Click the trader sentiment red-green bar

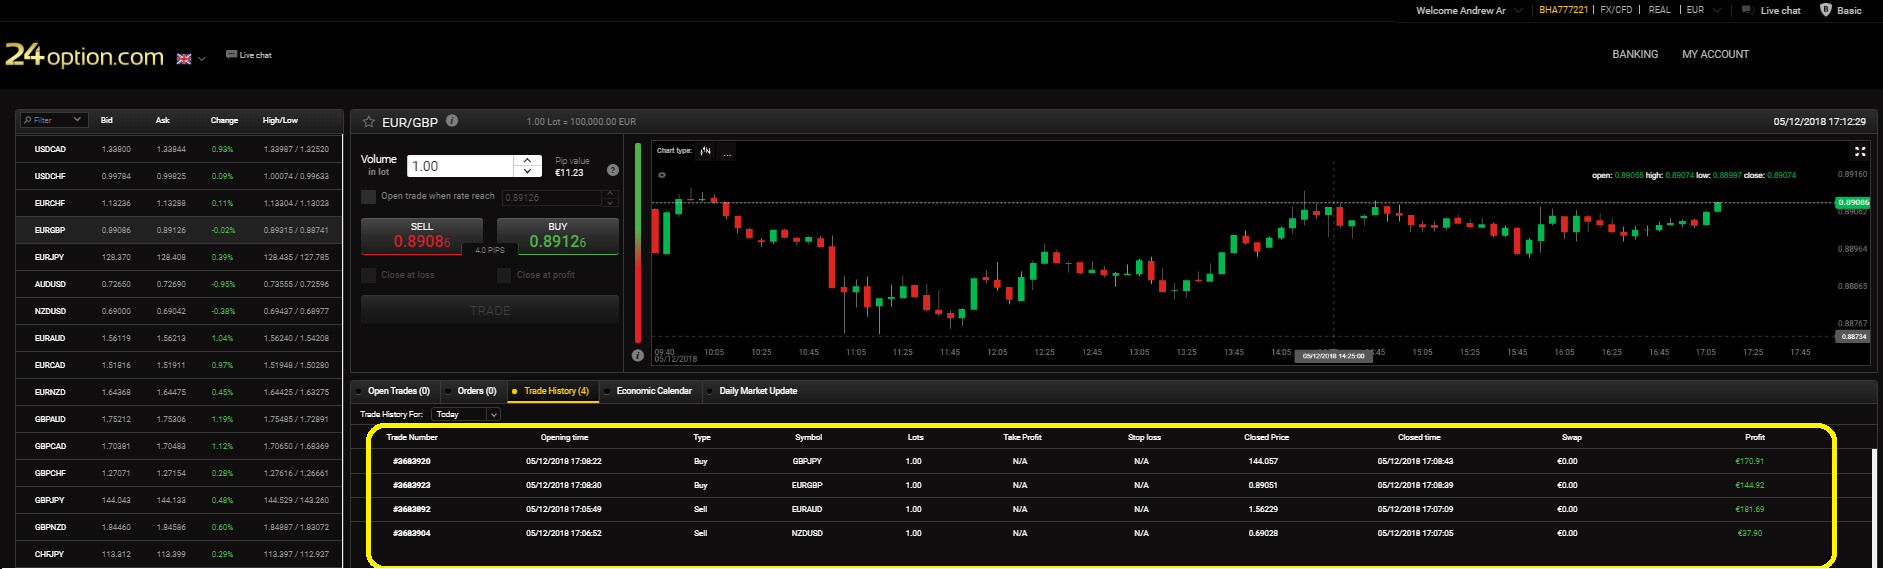coord(638,243)
